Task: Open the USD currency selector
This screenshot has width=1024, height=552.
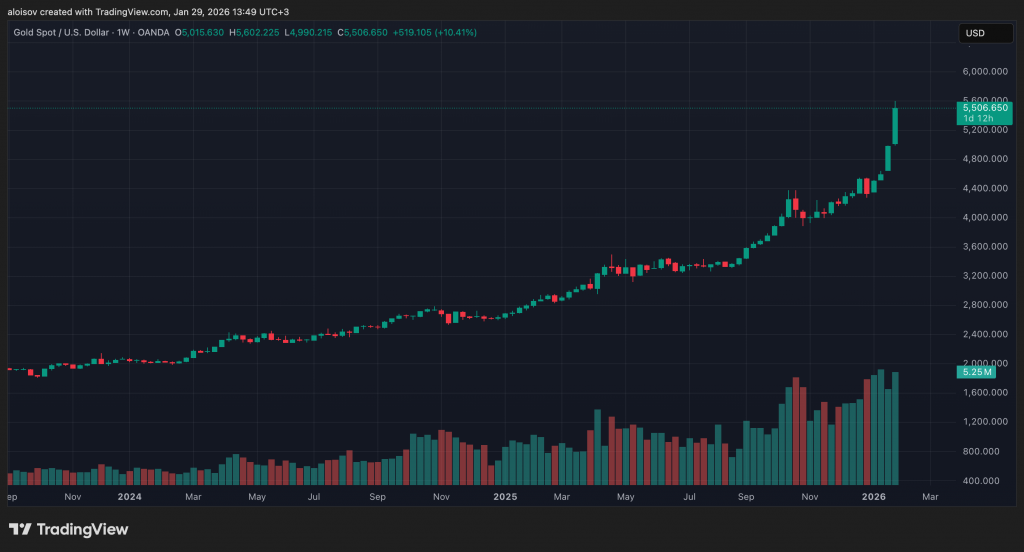Action: pyautogui.click(x=974, y=33)
